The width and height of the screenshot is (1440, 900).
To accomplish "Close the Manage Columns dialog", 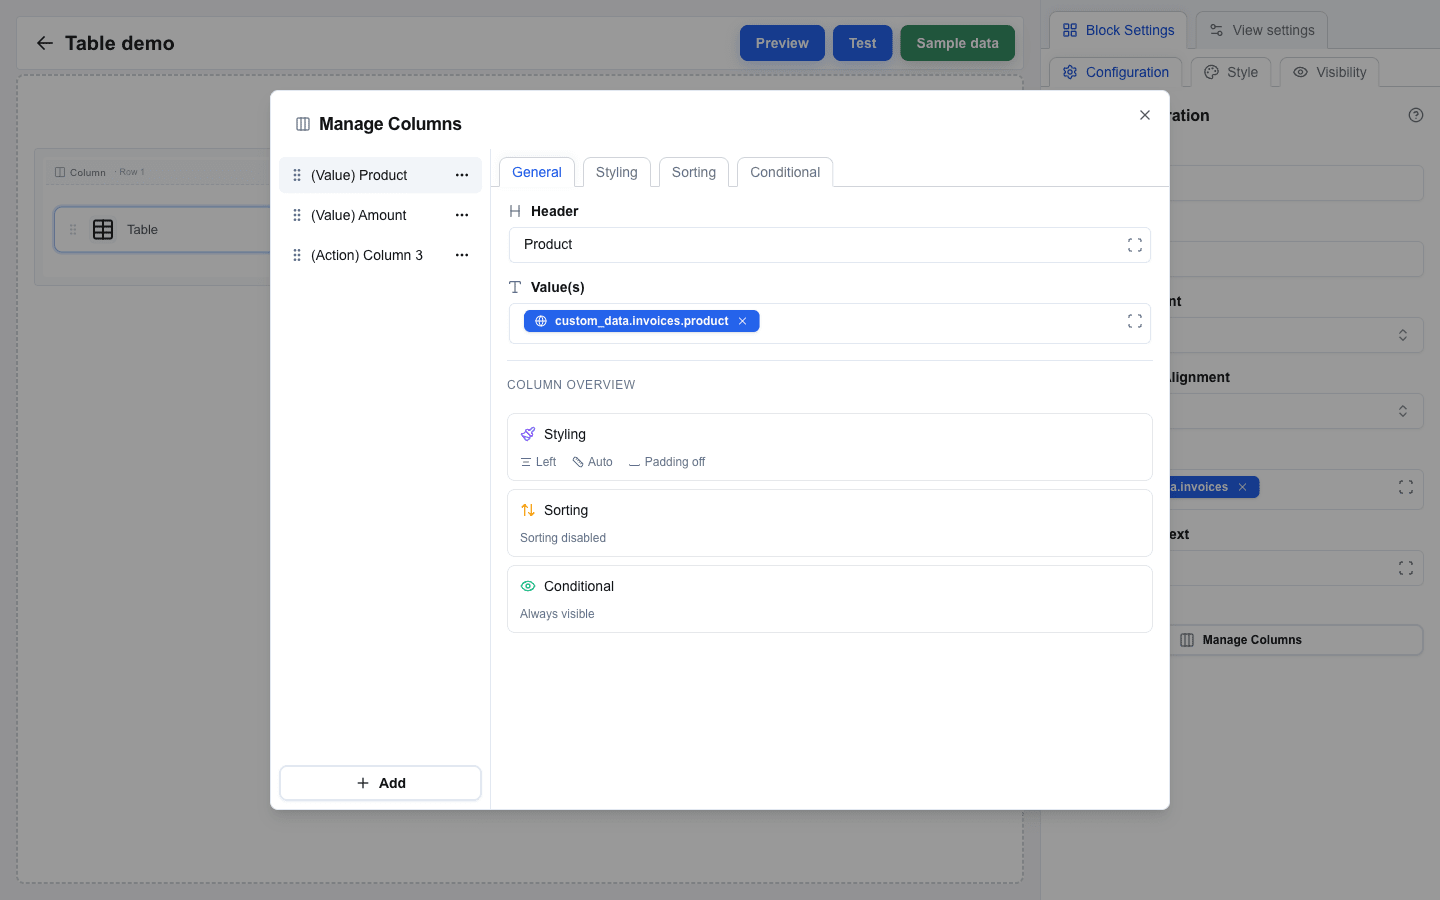I will pos(1145,115).
